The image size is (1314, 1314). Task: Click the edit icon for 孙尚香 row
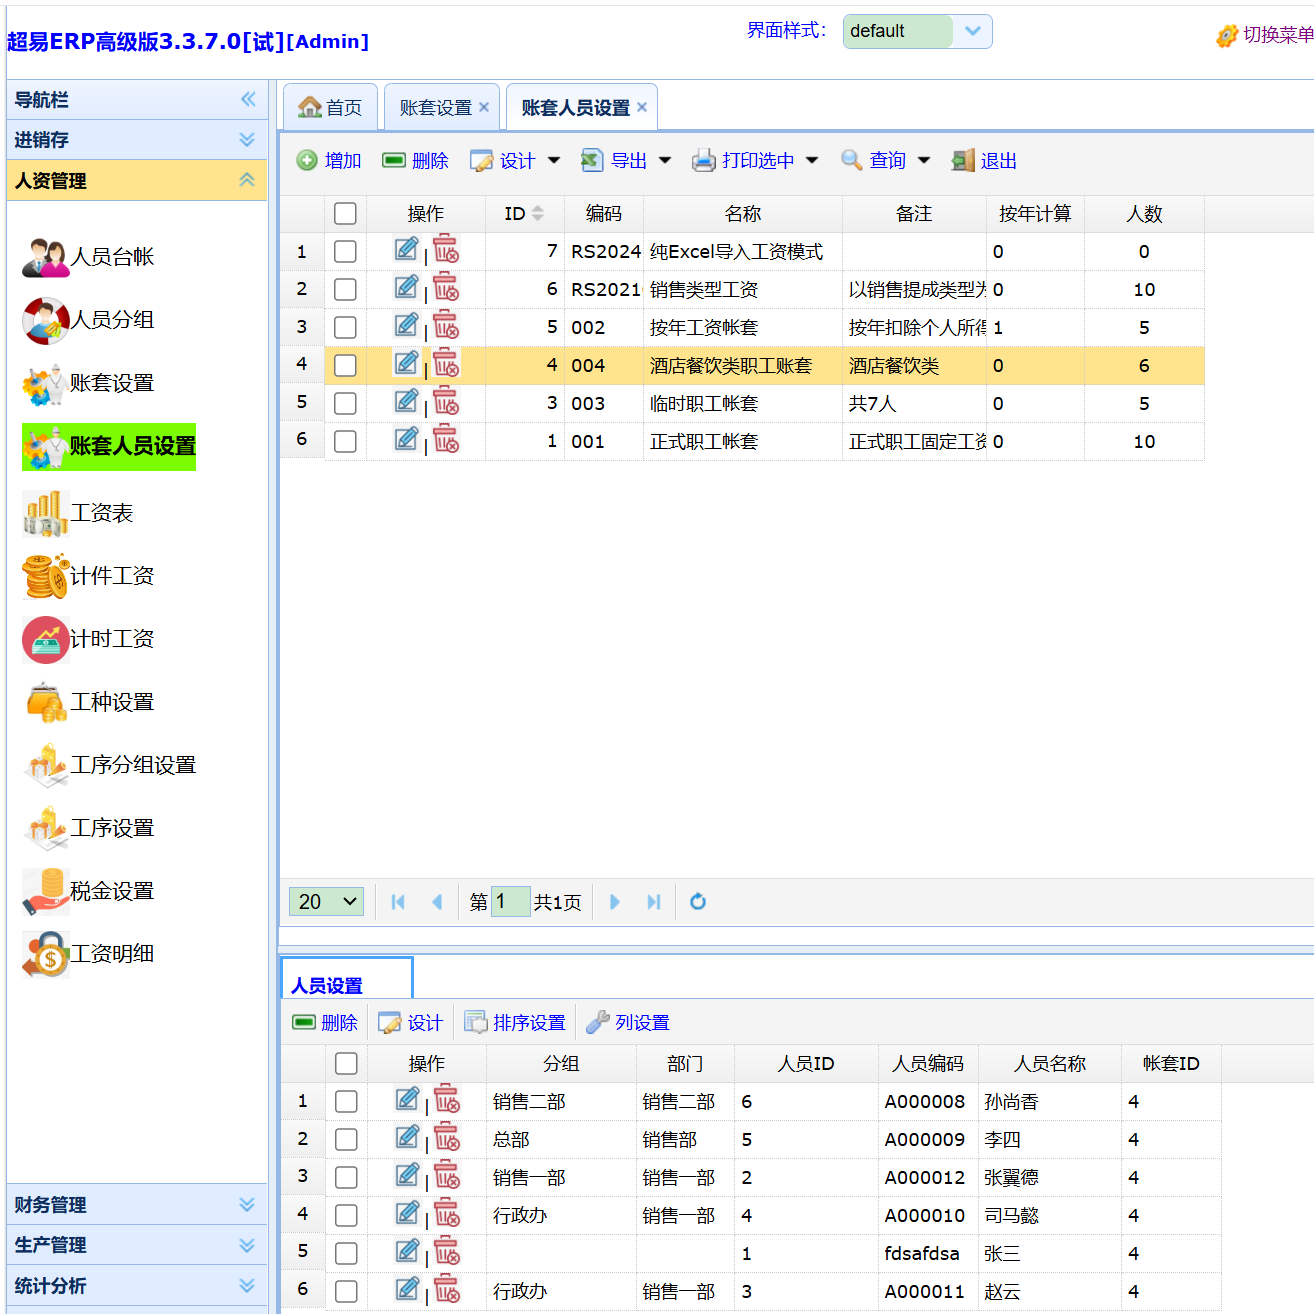[x=407, y=1100]
